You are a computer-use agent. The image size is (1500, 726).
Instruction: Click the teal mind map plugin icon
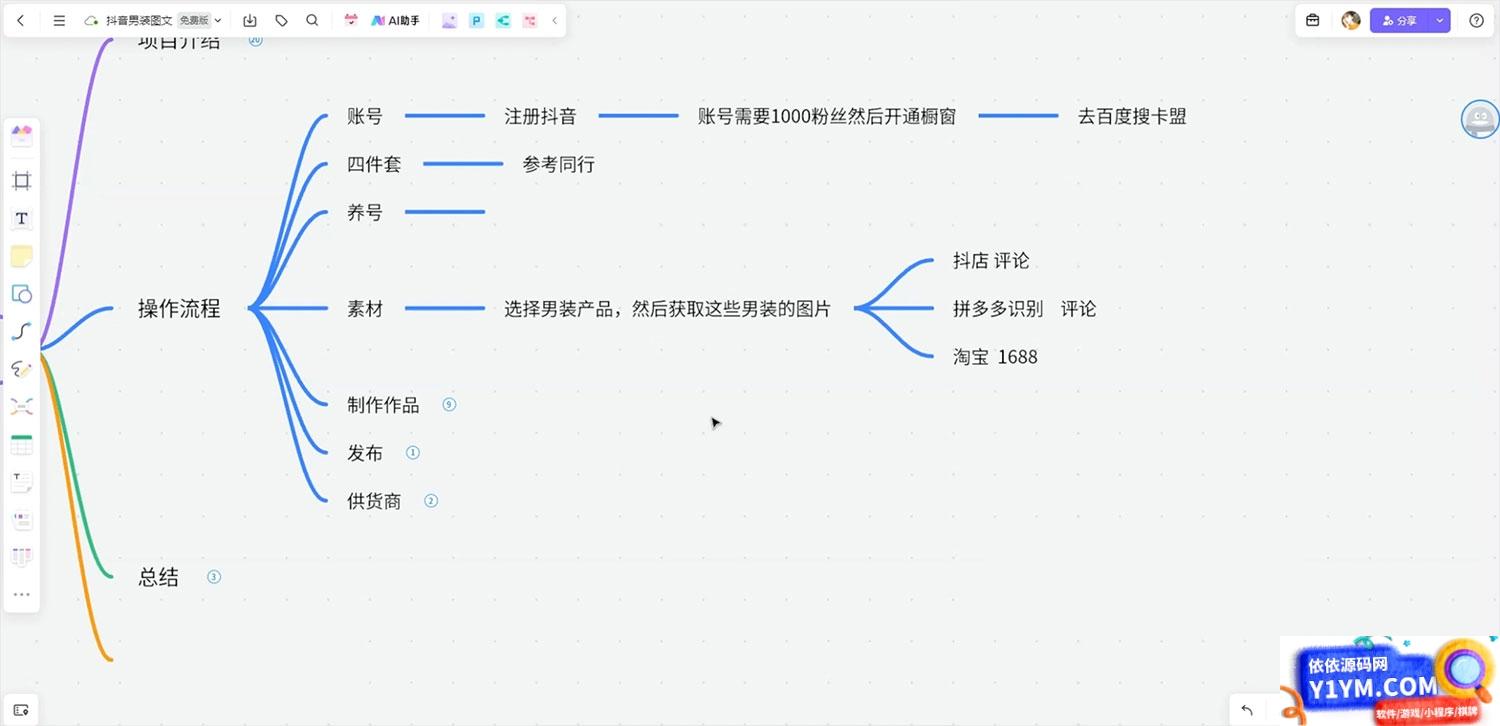pos(503,20)
